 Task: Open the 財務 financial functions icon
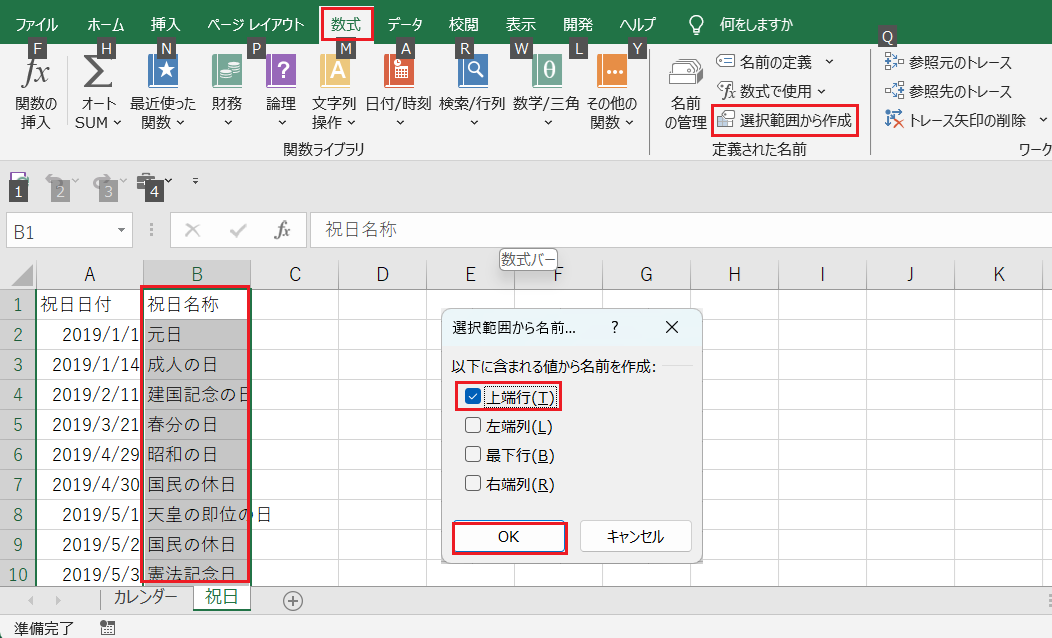[227, 75]
